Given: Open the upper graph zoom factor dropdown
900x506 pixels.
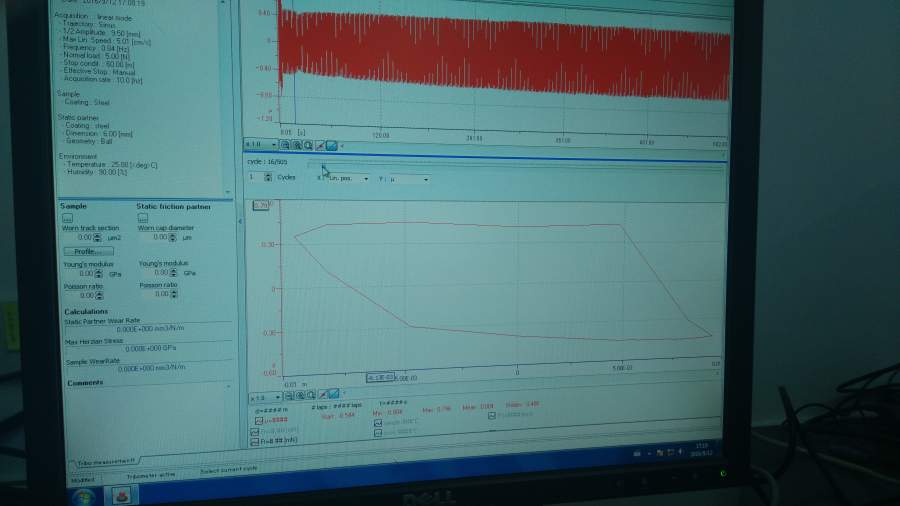Looking at the screenshot, I should (261, 144).
